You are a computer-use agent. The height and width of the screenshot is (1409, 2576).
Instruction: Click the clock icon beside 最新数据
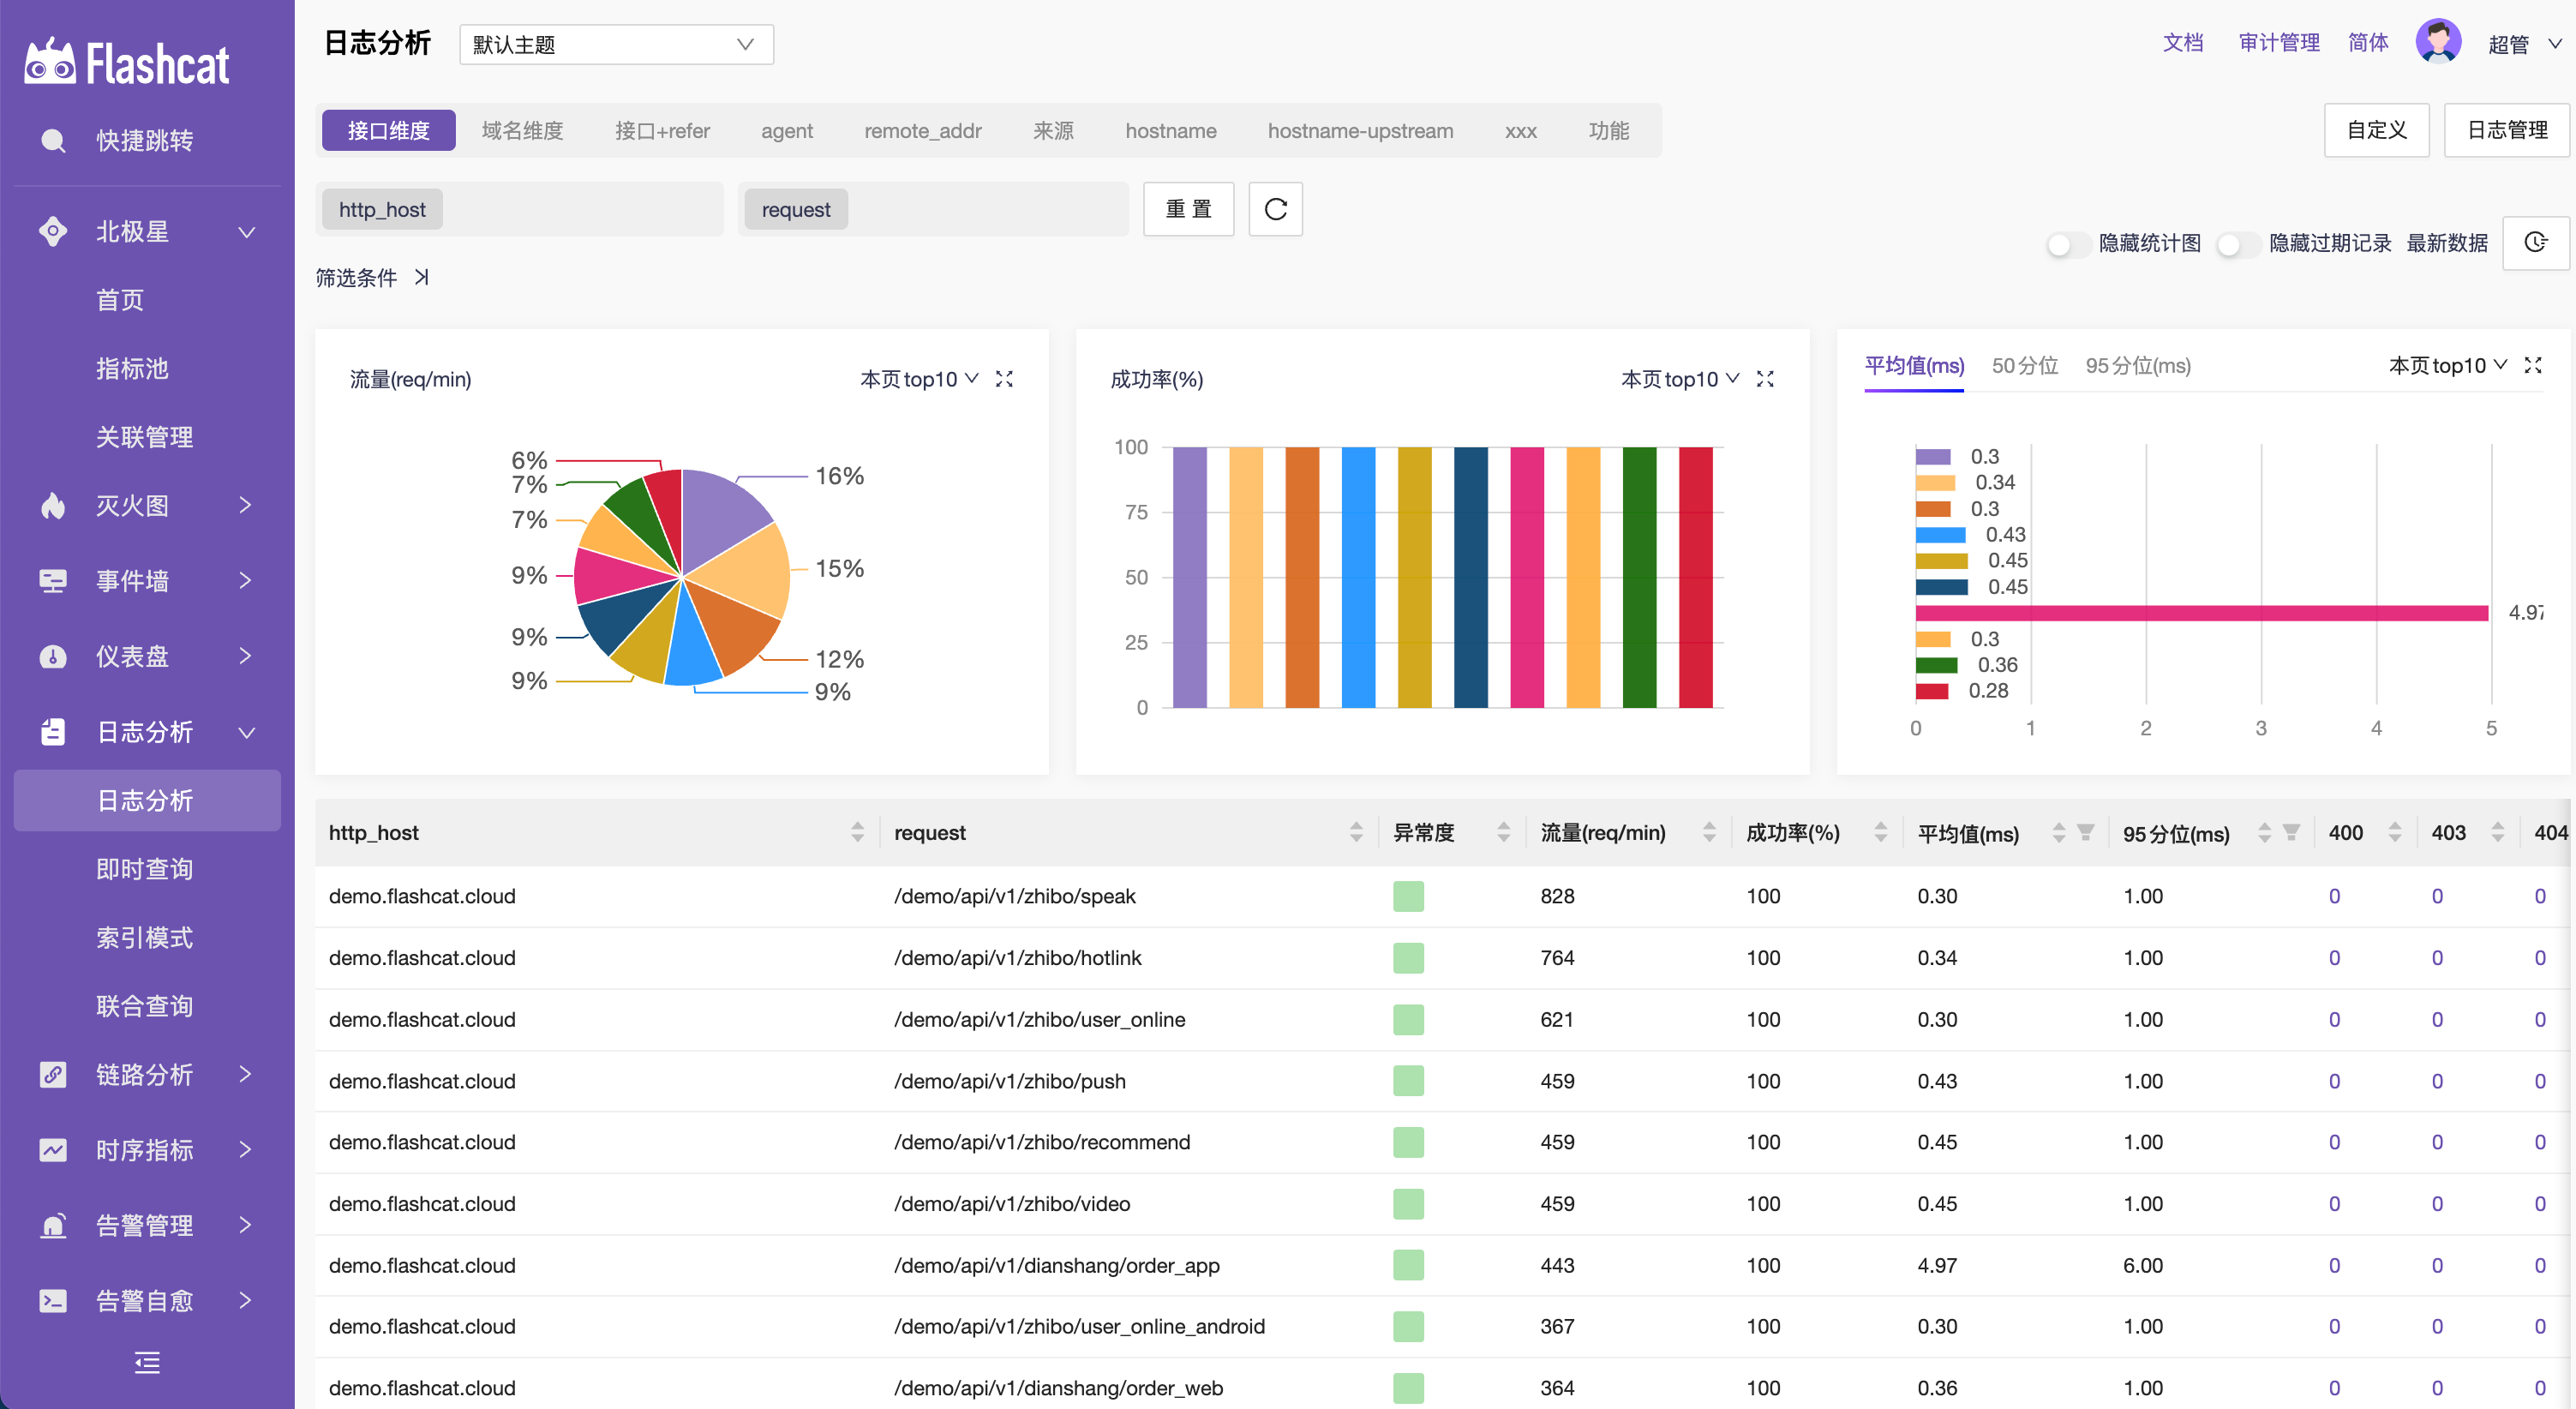(2535, 242)
